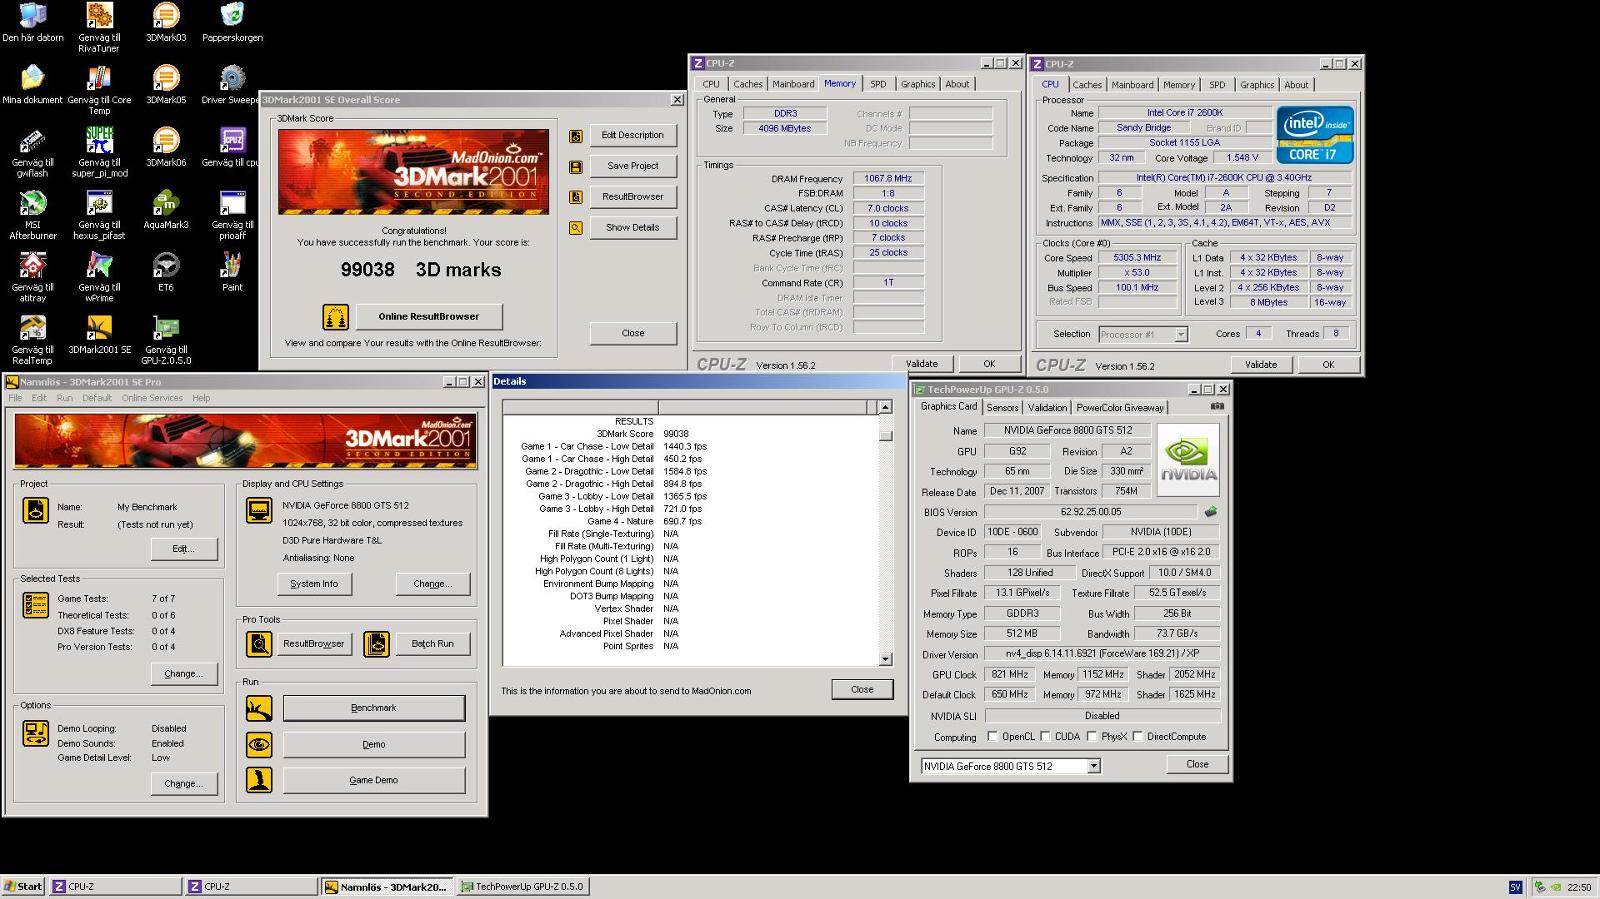Open the Windows Start button
1600x899 pixels.
click(x=23, y=886)
